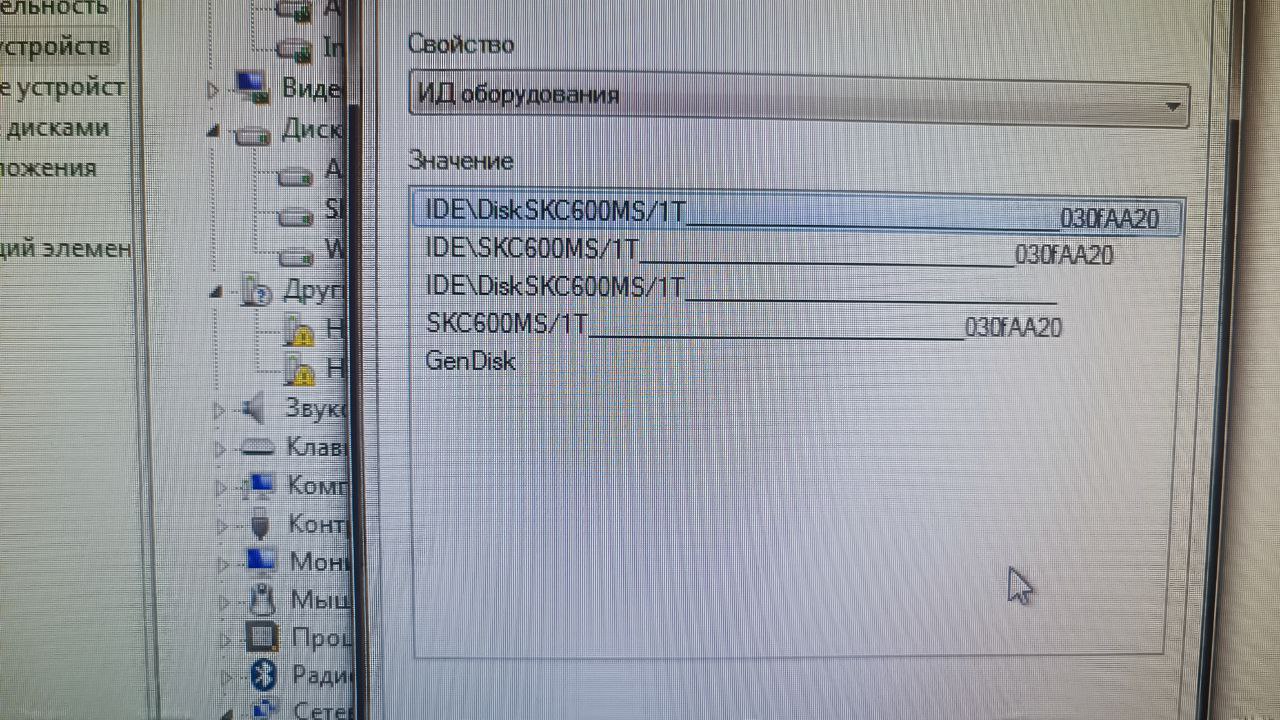
Task: Expand the 'Проц...' processors node
Action: coord(223,639)
